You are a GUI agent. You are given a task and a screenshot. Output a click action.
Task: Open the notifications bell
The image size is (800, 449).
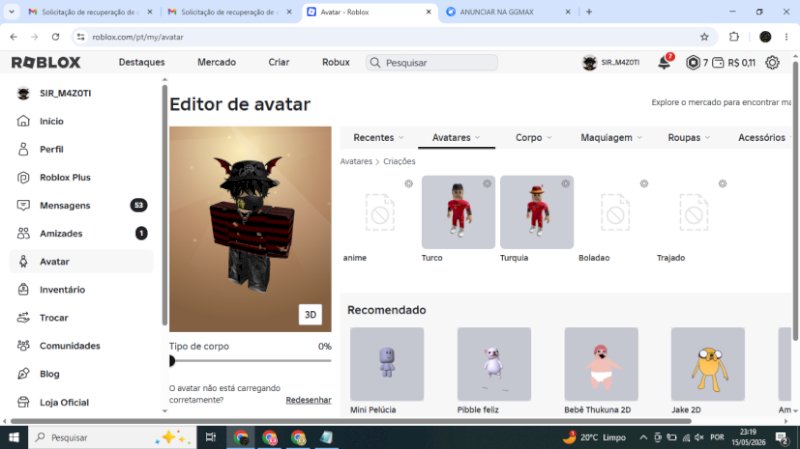click(664, 63)
